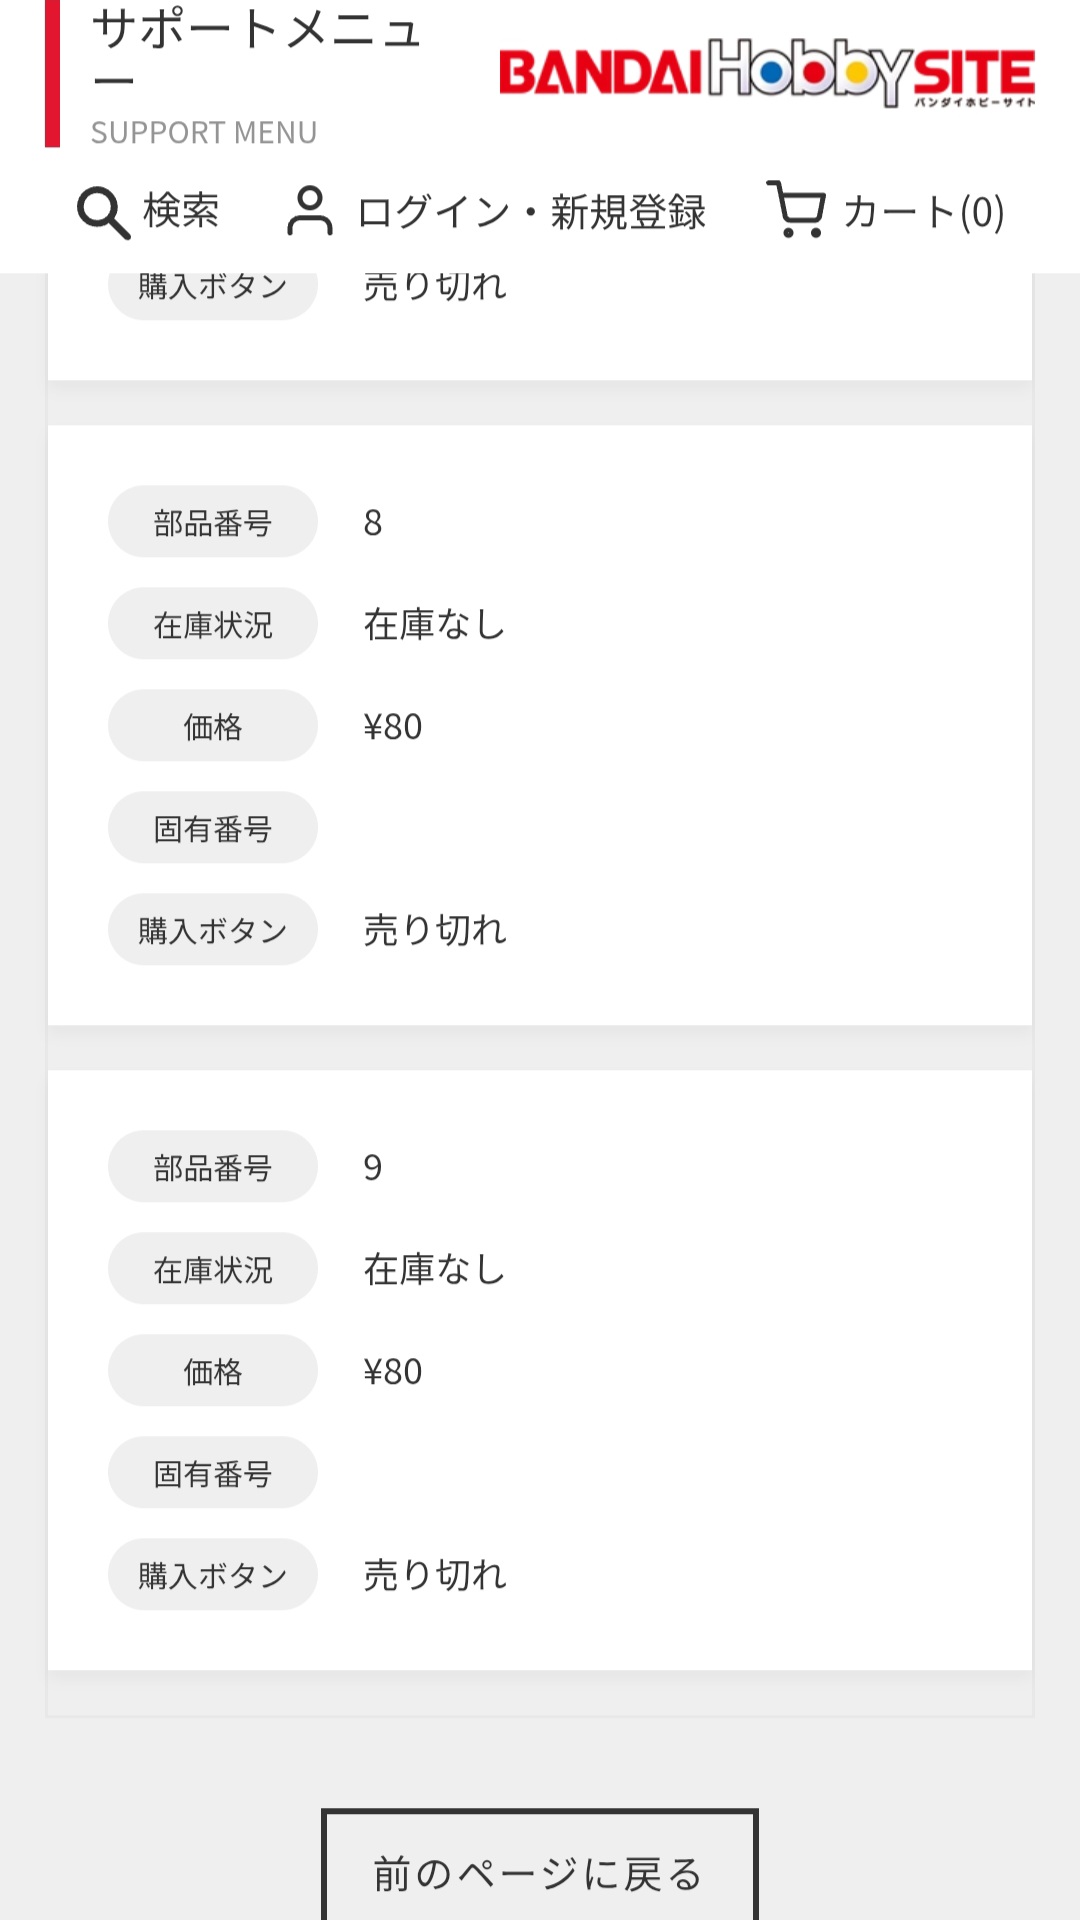Click the shopping cart icon
1080x1920 pixels.
(x=797, y=209)
